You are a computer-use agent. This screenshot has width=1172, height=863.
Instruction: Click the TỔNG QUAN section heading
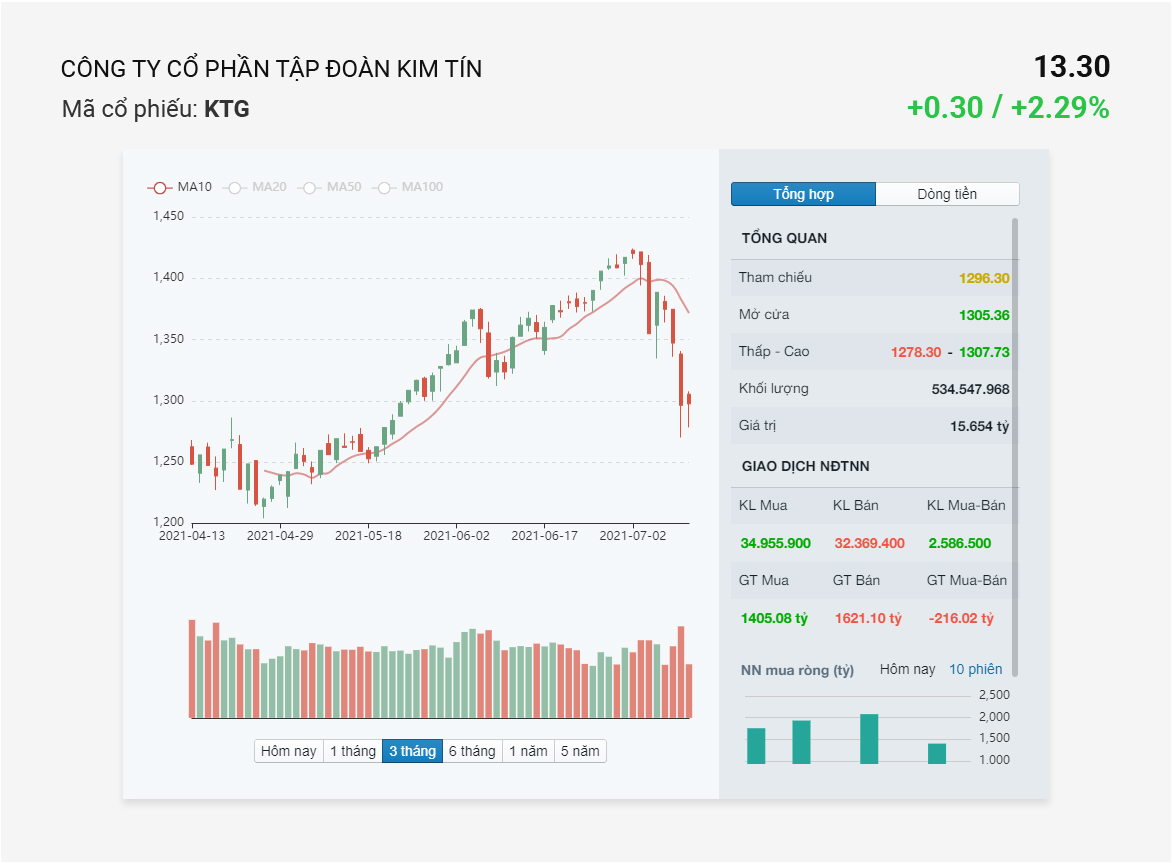[784, 238]
